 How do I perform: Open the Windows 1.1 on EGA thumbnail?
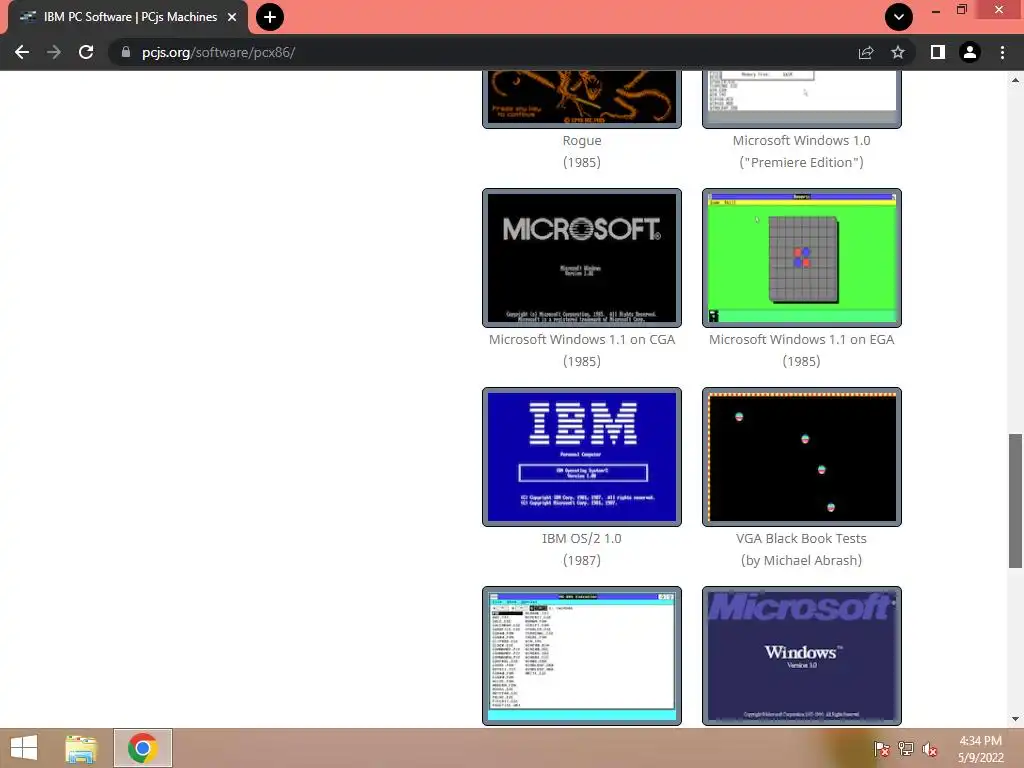[801, 258]
